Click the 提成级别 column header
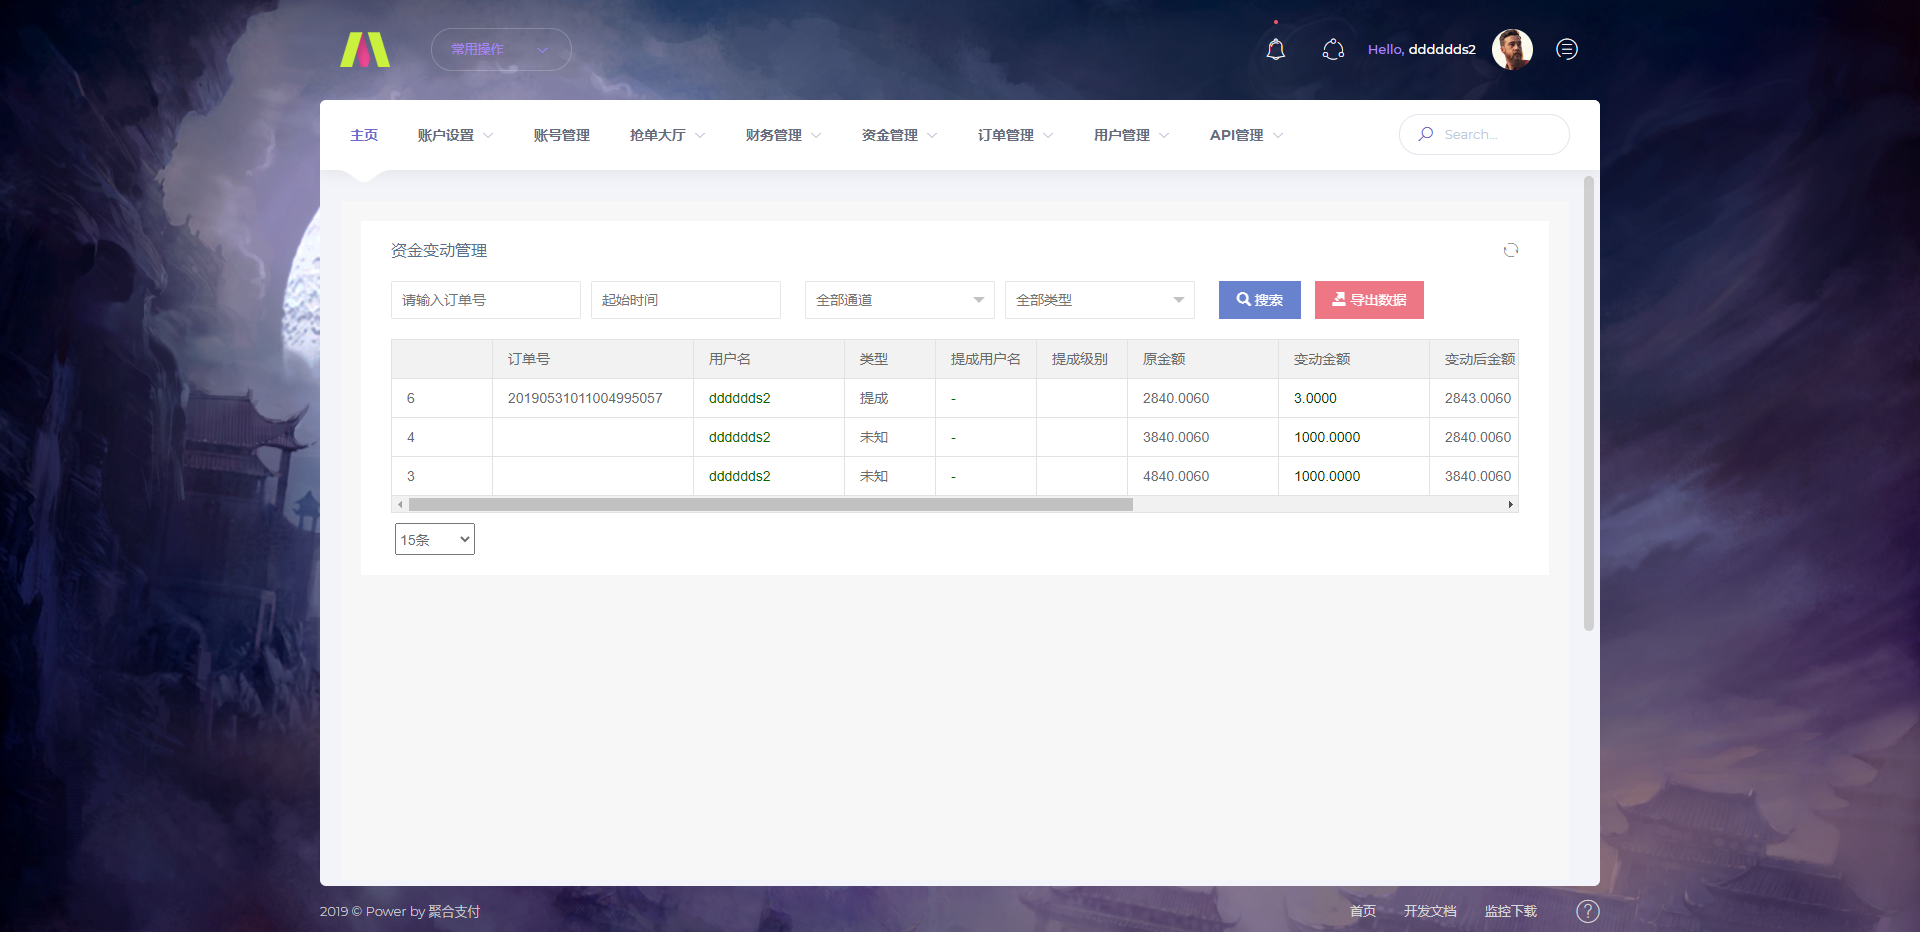The width and height of the screenshot is (1920, 932). (1080, 359)
